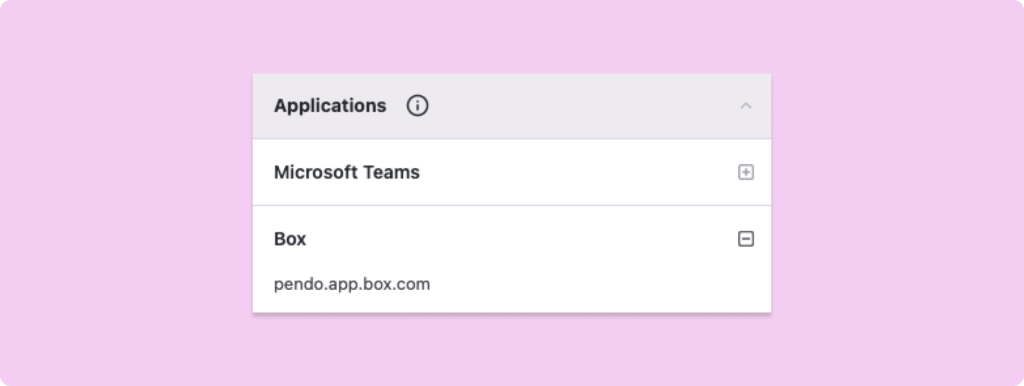The width and height of the screenshot is (1024, 386).
Task: Click the Applications section header bar
Action: coord(512,106)
